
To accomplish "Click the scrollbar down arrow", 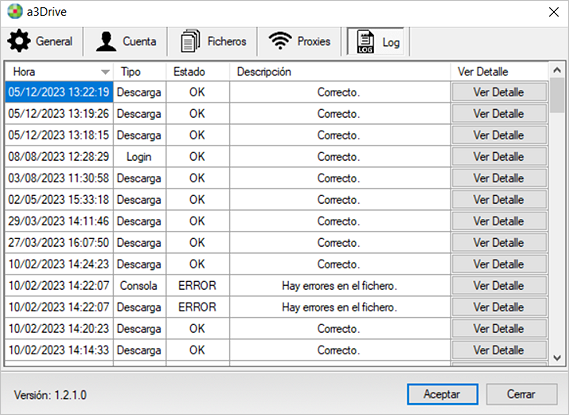I will pyautogui.click(x=557, y=358).
